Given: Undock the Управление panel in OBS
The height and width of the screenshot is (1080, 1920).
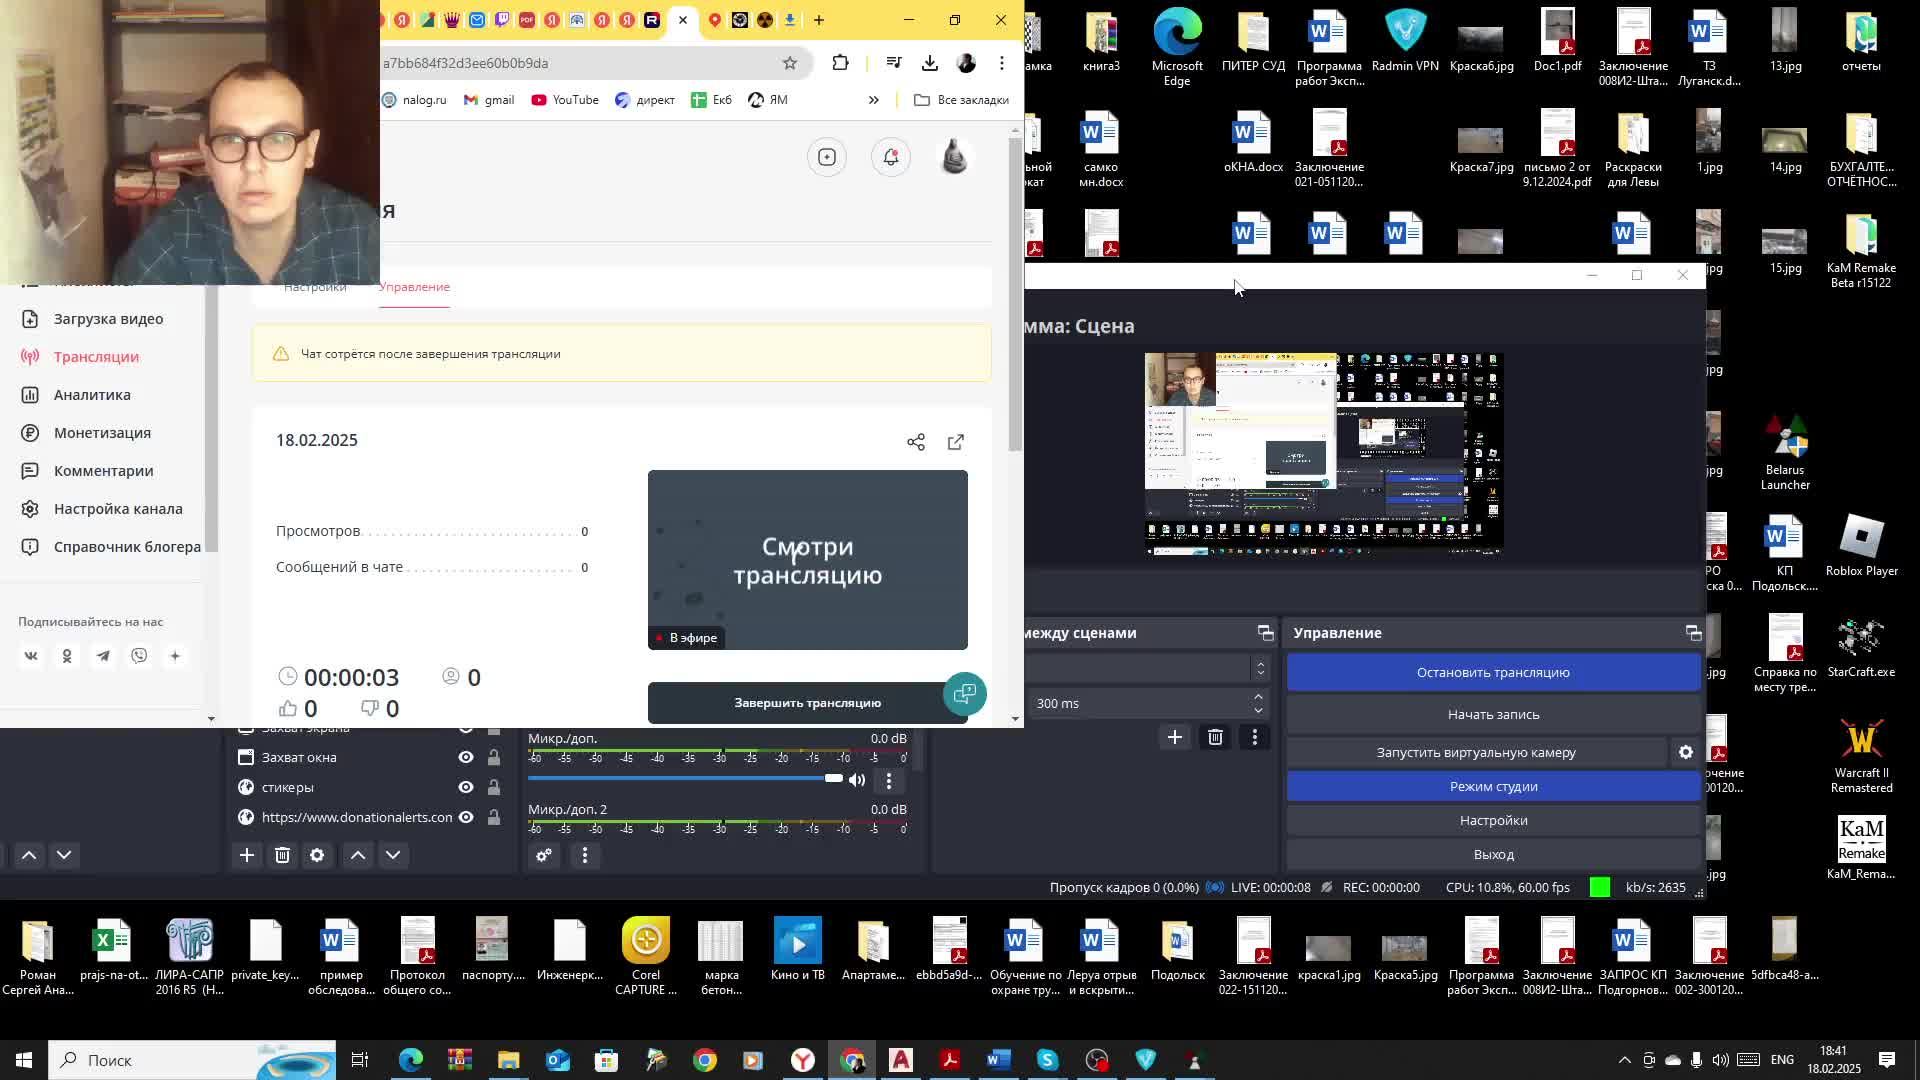Looking at the screenshot, I should tap(1693, 633).
